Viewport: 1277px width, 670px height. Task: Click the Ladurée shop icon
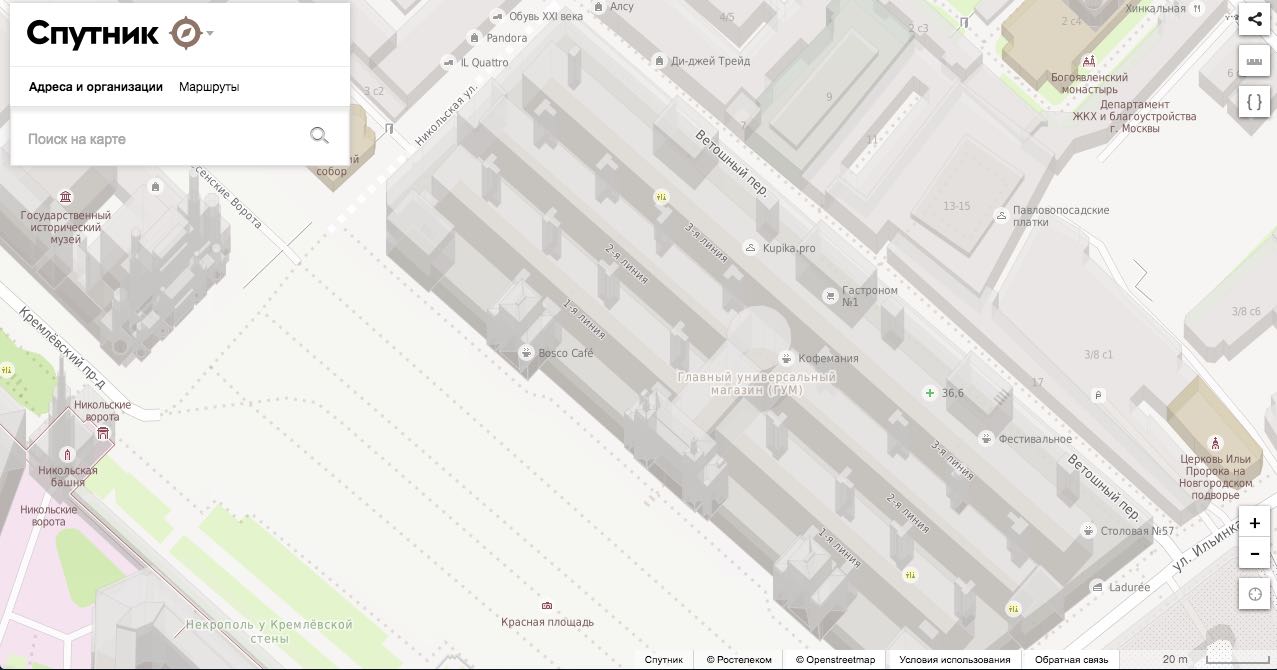[x=1097, y=587]
